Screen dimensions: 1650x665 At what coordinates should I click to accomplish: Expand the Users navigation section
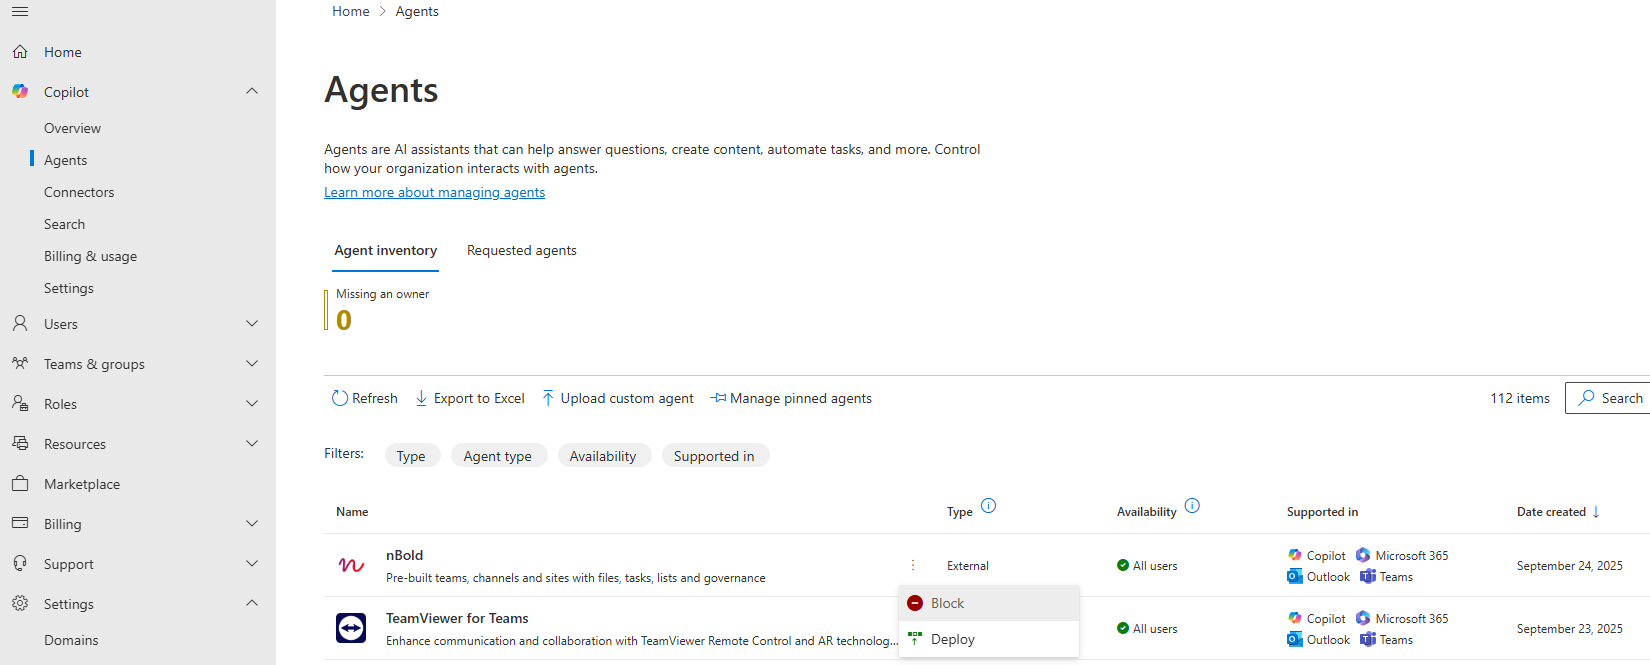[252, 324]
